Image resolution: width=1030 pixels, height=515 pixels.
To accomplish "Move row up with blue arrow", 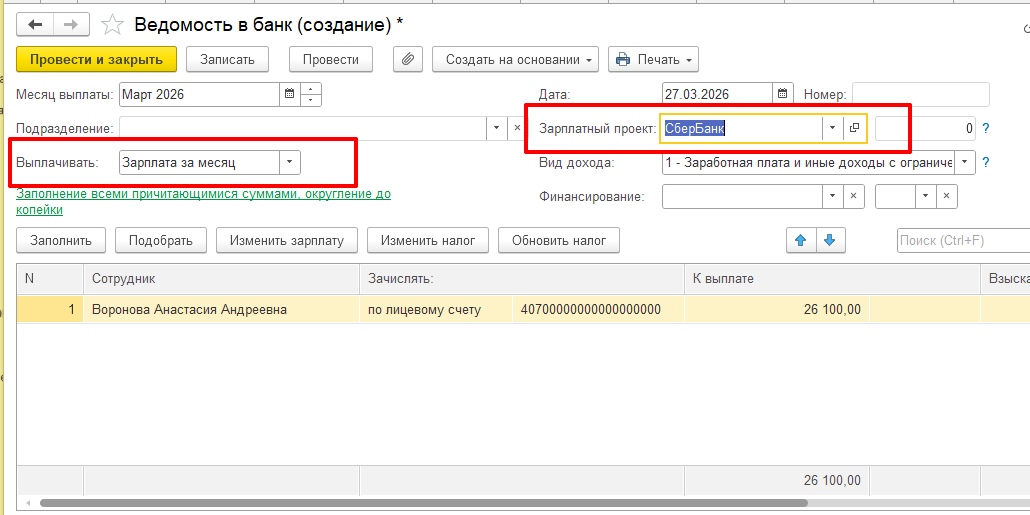I will 800,240.
